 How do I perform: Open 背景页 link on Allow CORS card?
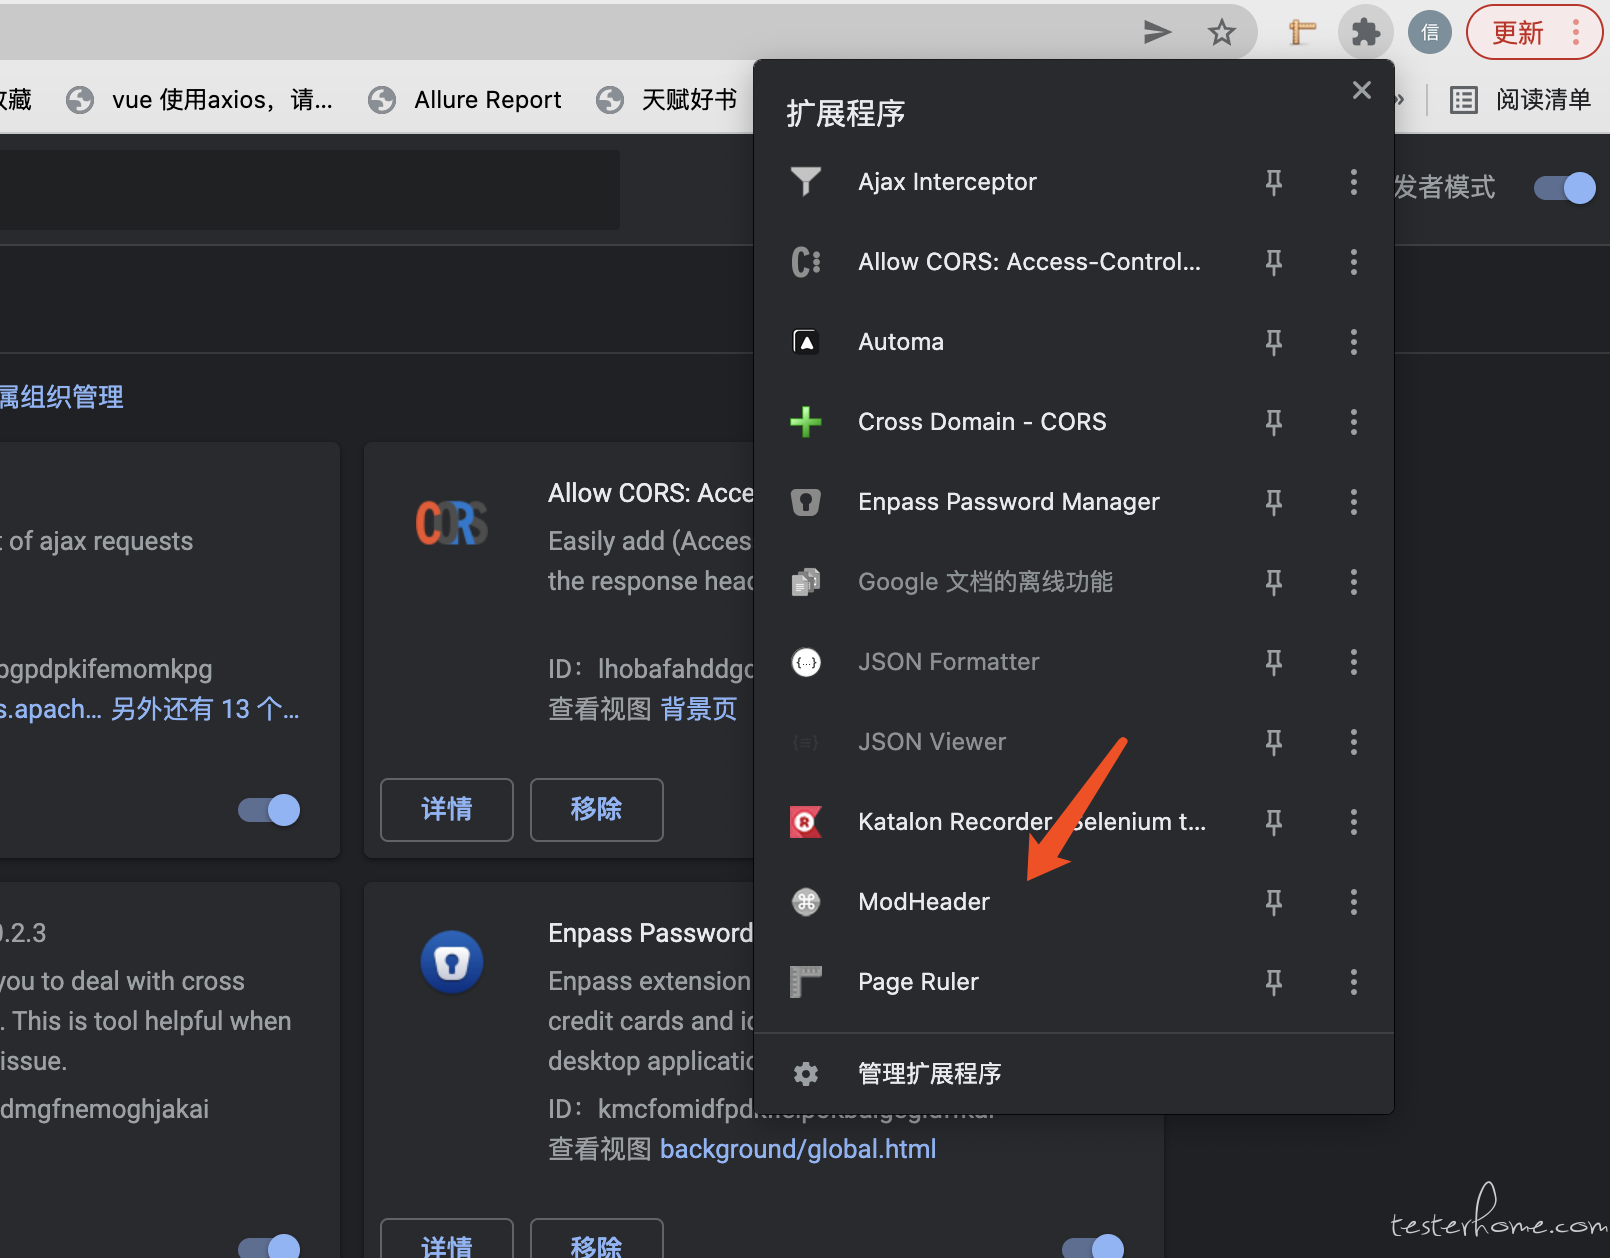699,709
